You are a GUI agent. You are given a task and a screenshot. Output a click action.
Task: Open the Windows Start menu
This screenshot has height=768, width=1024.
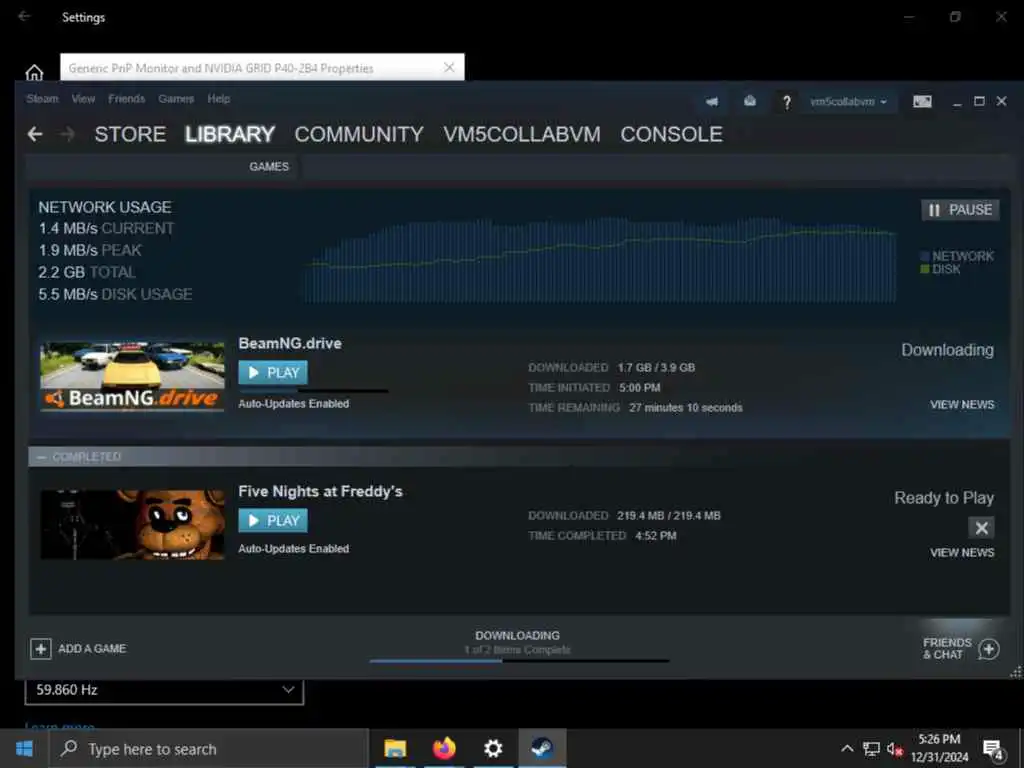24,748
